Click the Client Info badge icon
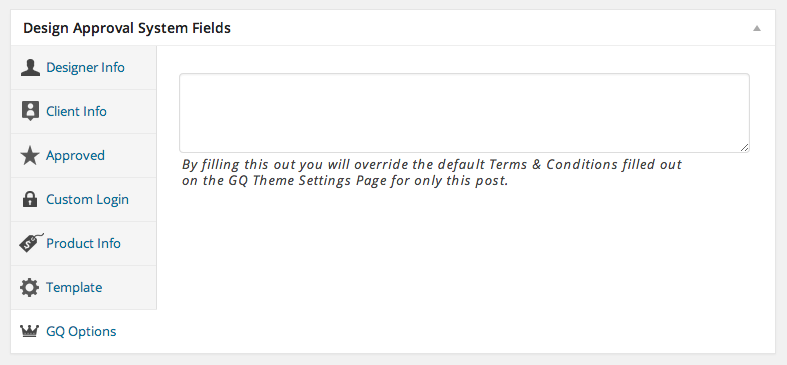This screenshot has width=787, height=365. (30, 111)
